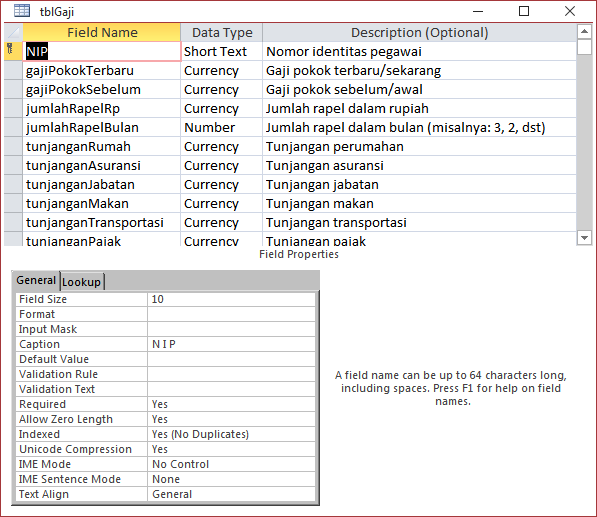Close the tblGaji table design window

tap(570, 11)
